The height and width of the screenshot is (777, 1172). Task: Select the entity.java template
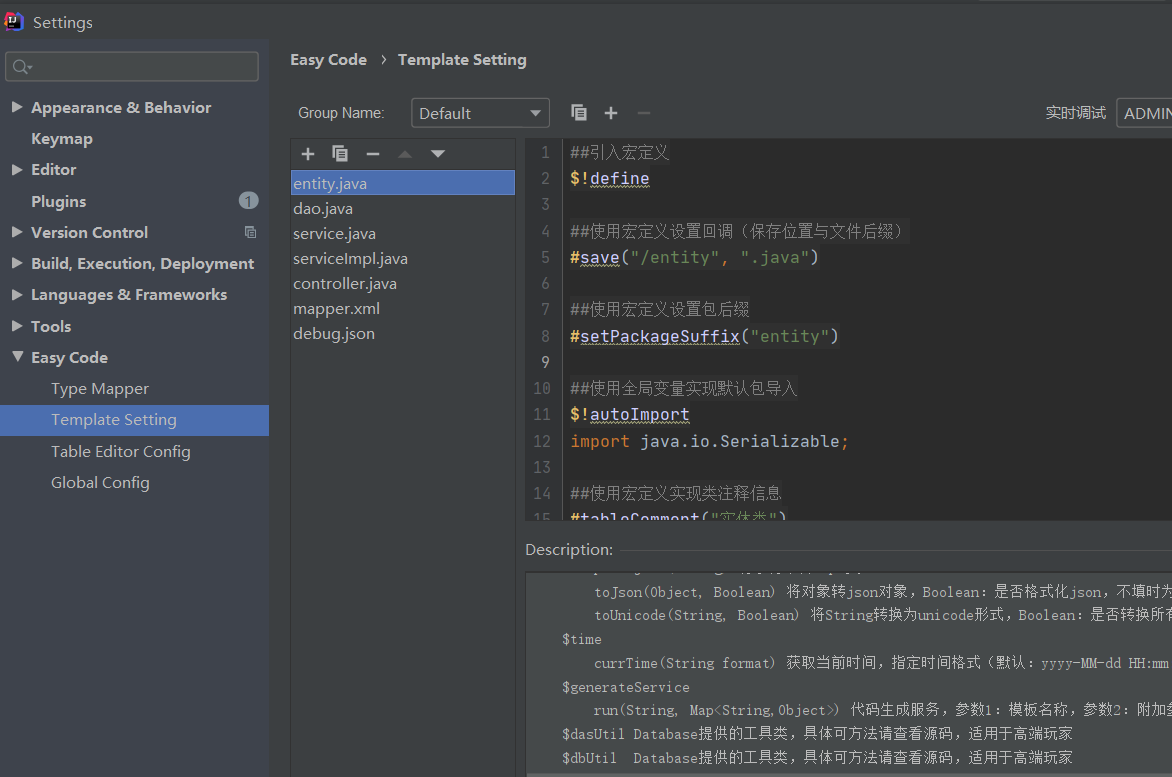tap(403, 183)
